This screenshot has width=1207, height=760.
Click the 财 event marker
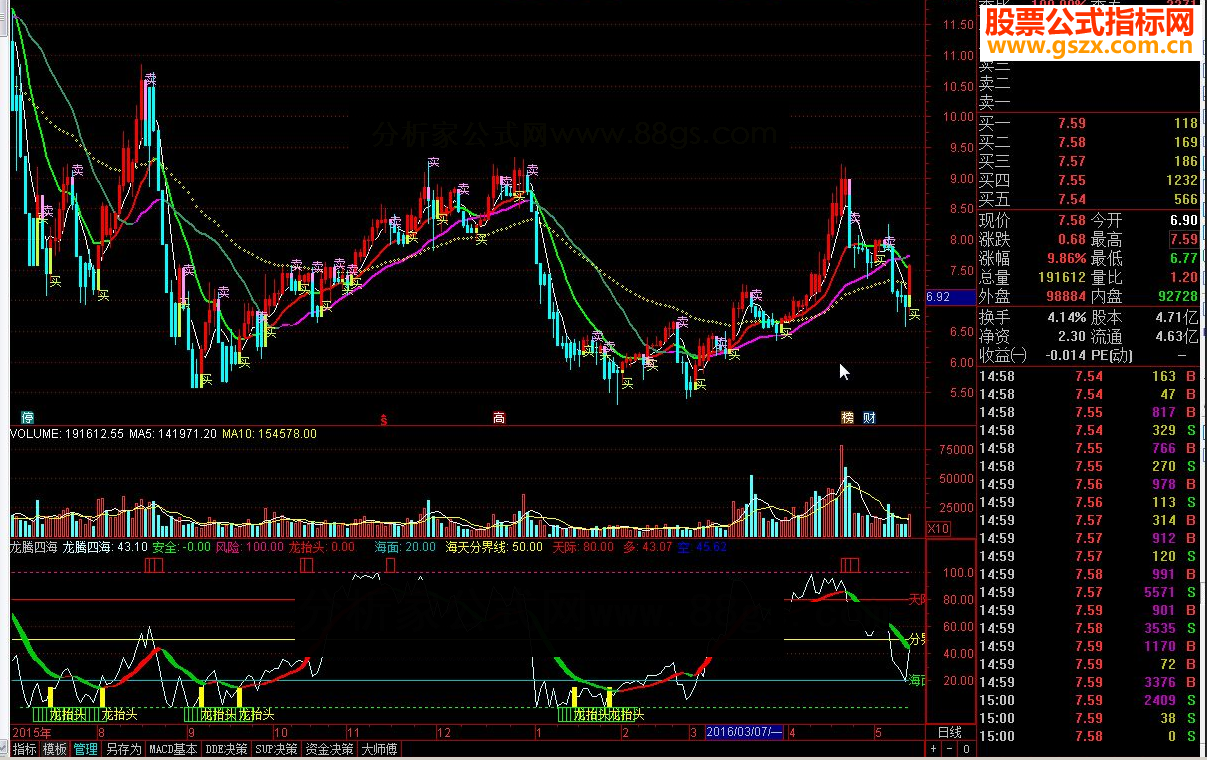[869, 417]
